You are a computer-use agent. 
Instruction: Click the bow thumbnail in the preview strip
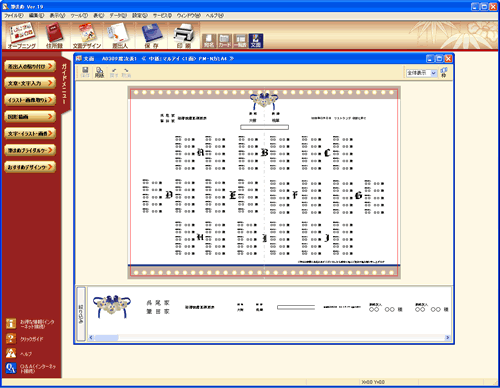112,306
